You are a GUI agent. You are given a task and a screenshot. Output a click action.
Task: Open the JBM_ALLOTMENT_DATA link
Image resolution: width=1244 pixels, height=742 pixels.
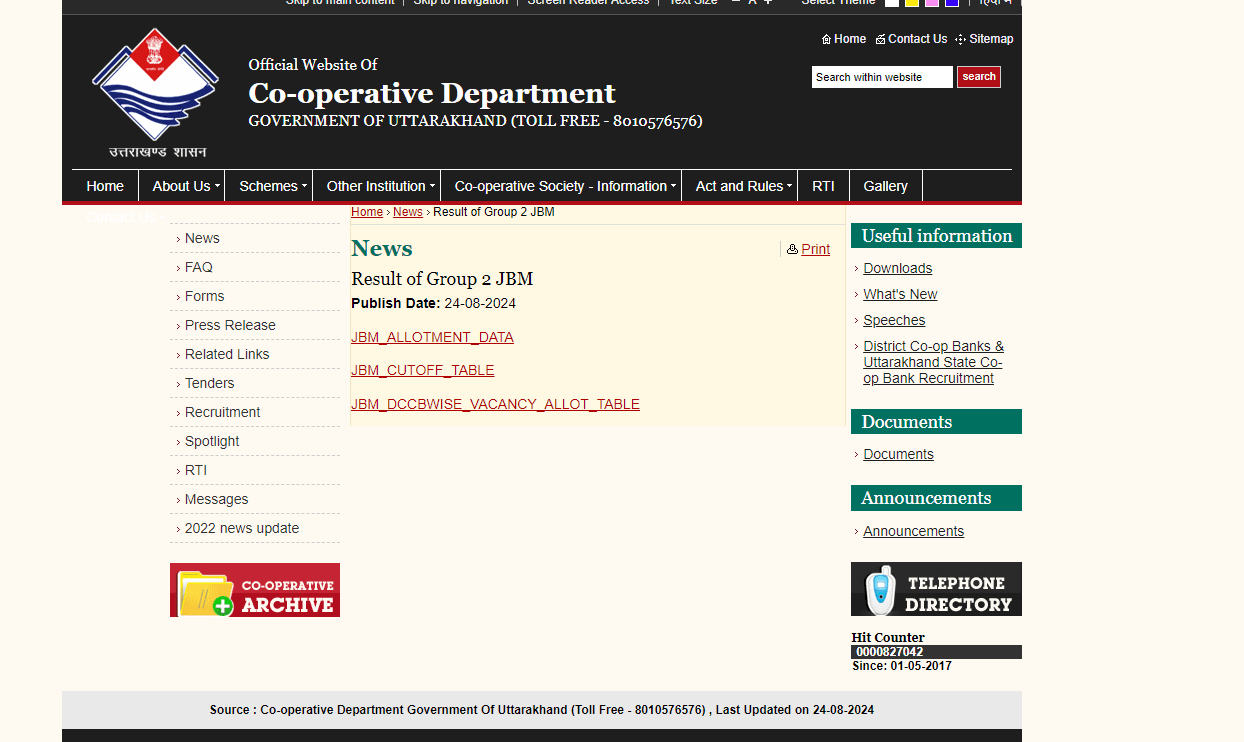point(432,337)
